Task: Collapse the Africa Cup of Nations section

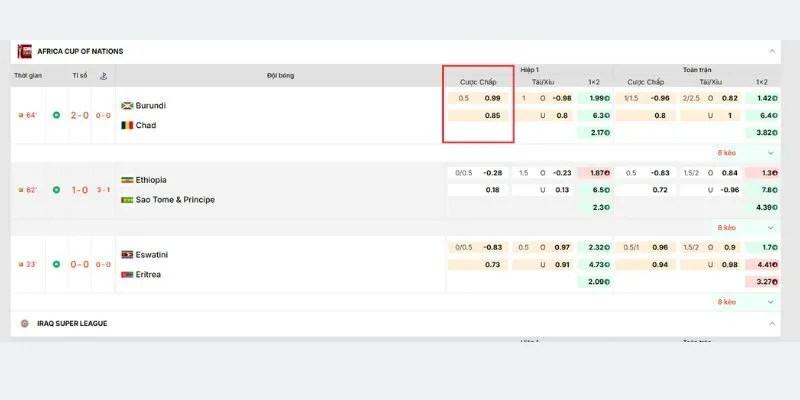Action: tap(771, 51)
